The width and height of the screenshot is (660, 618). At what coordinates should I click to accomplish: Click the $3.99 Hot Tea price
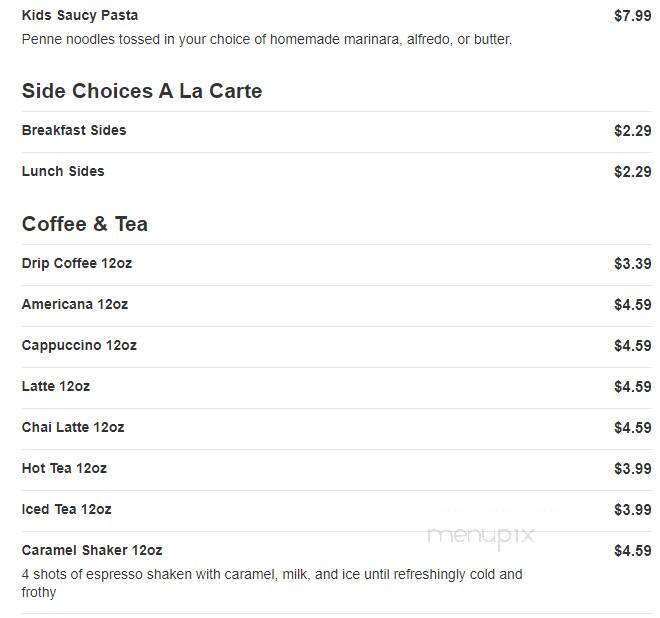pos(633,469)
